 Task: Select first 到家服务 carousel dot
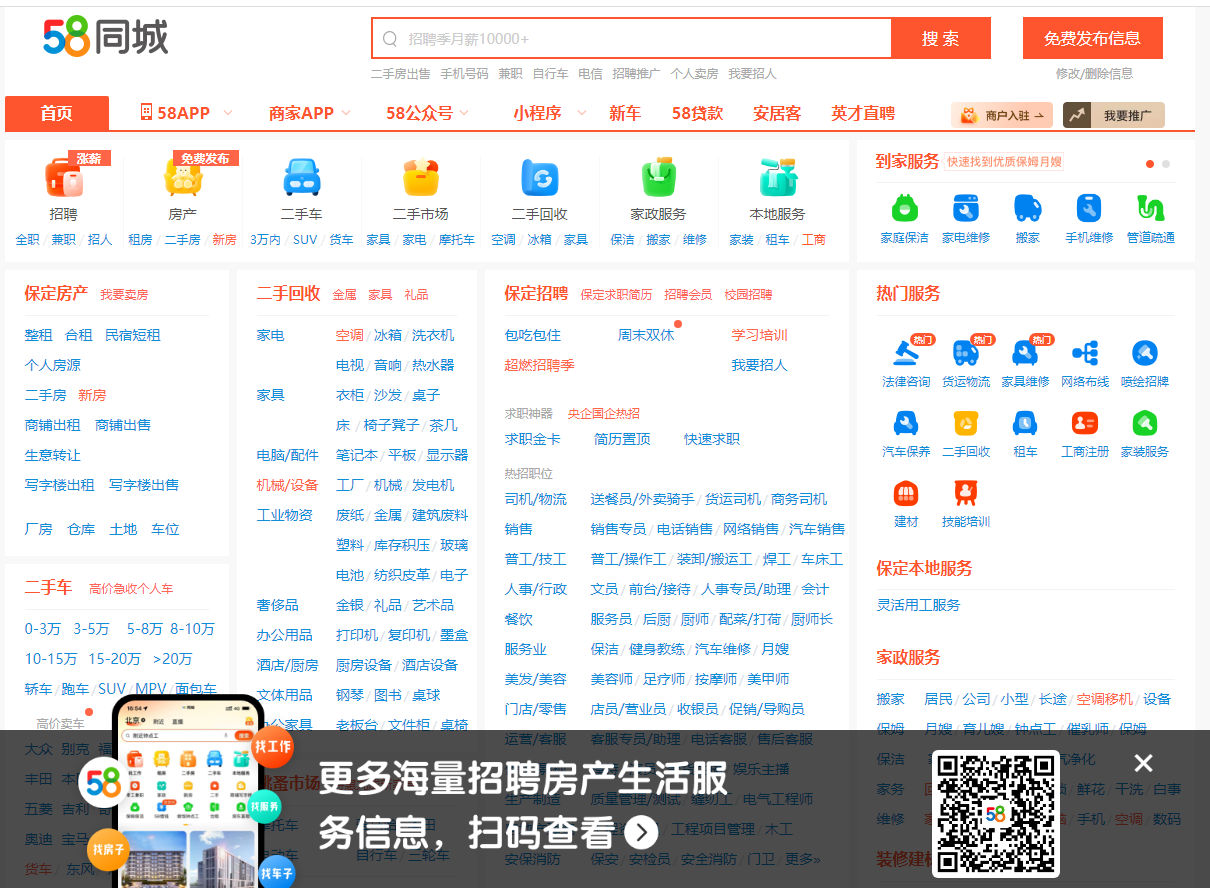coord(1150,164)
